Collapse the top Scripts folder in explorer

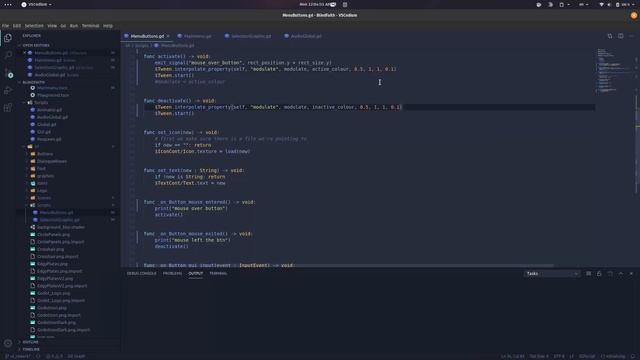[x=41, y=102]
